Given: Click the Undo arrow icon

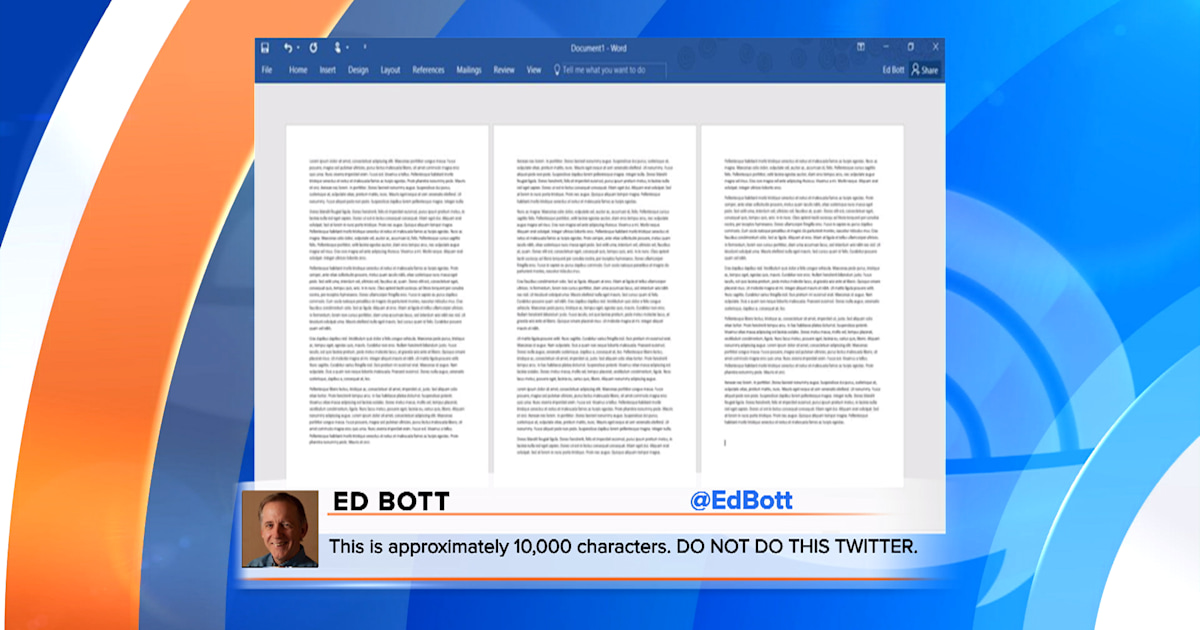Looking at the screenshot, I should tap(288, 48).
